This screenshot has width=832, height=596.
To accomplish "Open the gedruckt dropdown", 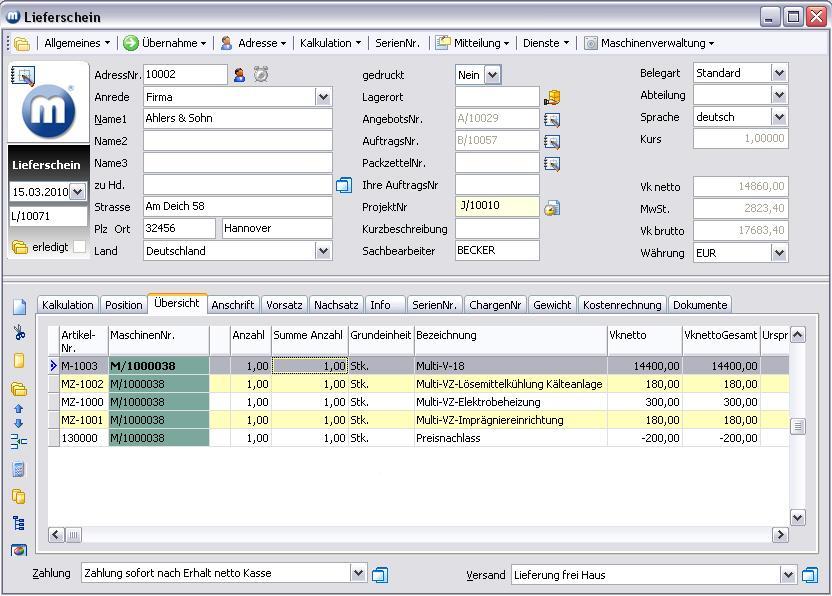I will tap(492, 75).
